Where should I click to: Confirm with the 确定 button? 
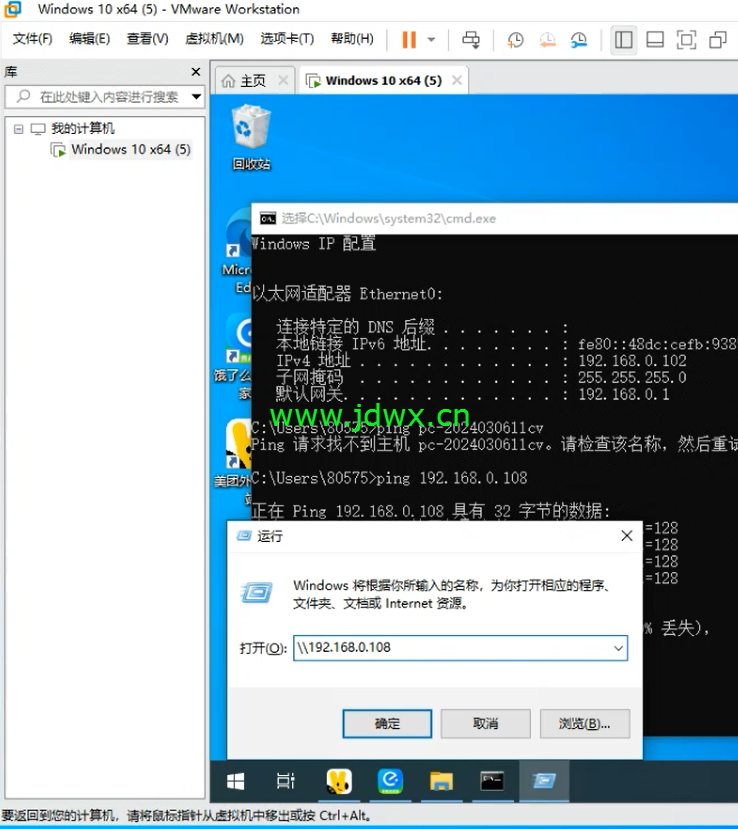tap(387, 723)
